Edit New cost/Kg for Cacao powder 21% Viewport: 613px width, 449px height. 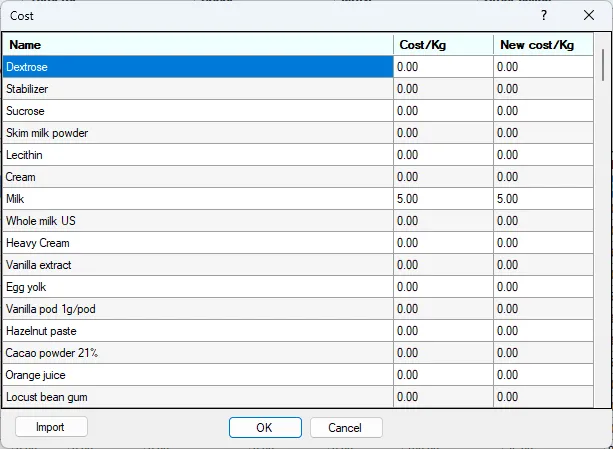[x=543, y=353]
